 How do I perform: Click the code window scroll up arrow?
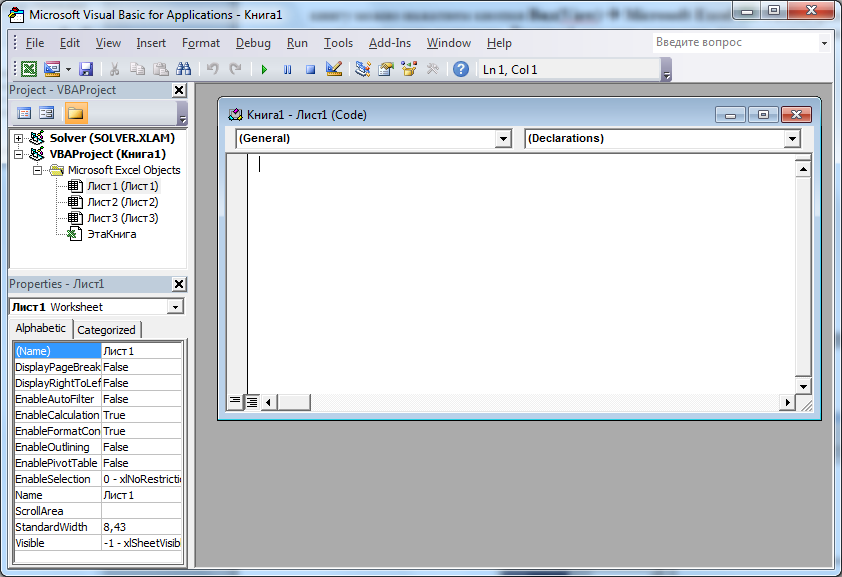pyautogui.click(x=803, y=169)
